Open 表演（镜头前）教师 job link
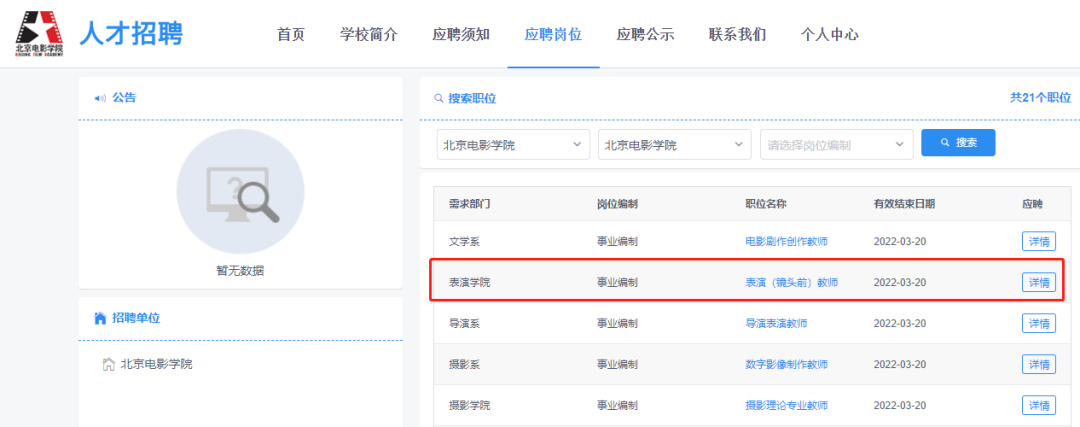The width and height of the screenshot is (1080, 427). pyautogui.click(x=791, y=282)
